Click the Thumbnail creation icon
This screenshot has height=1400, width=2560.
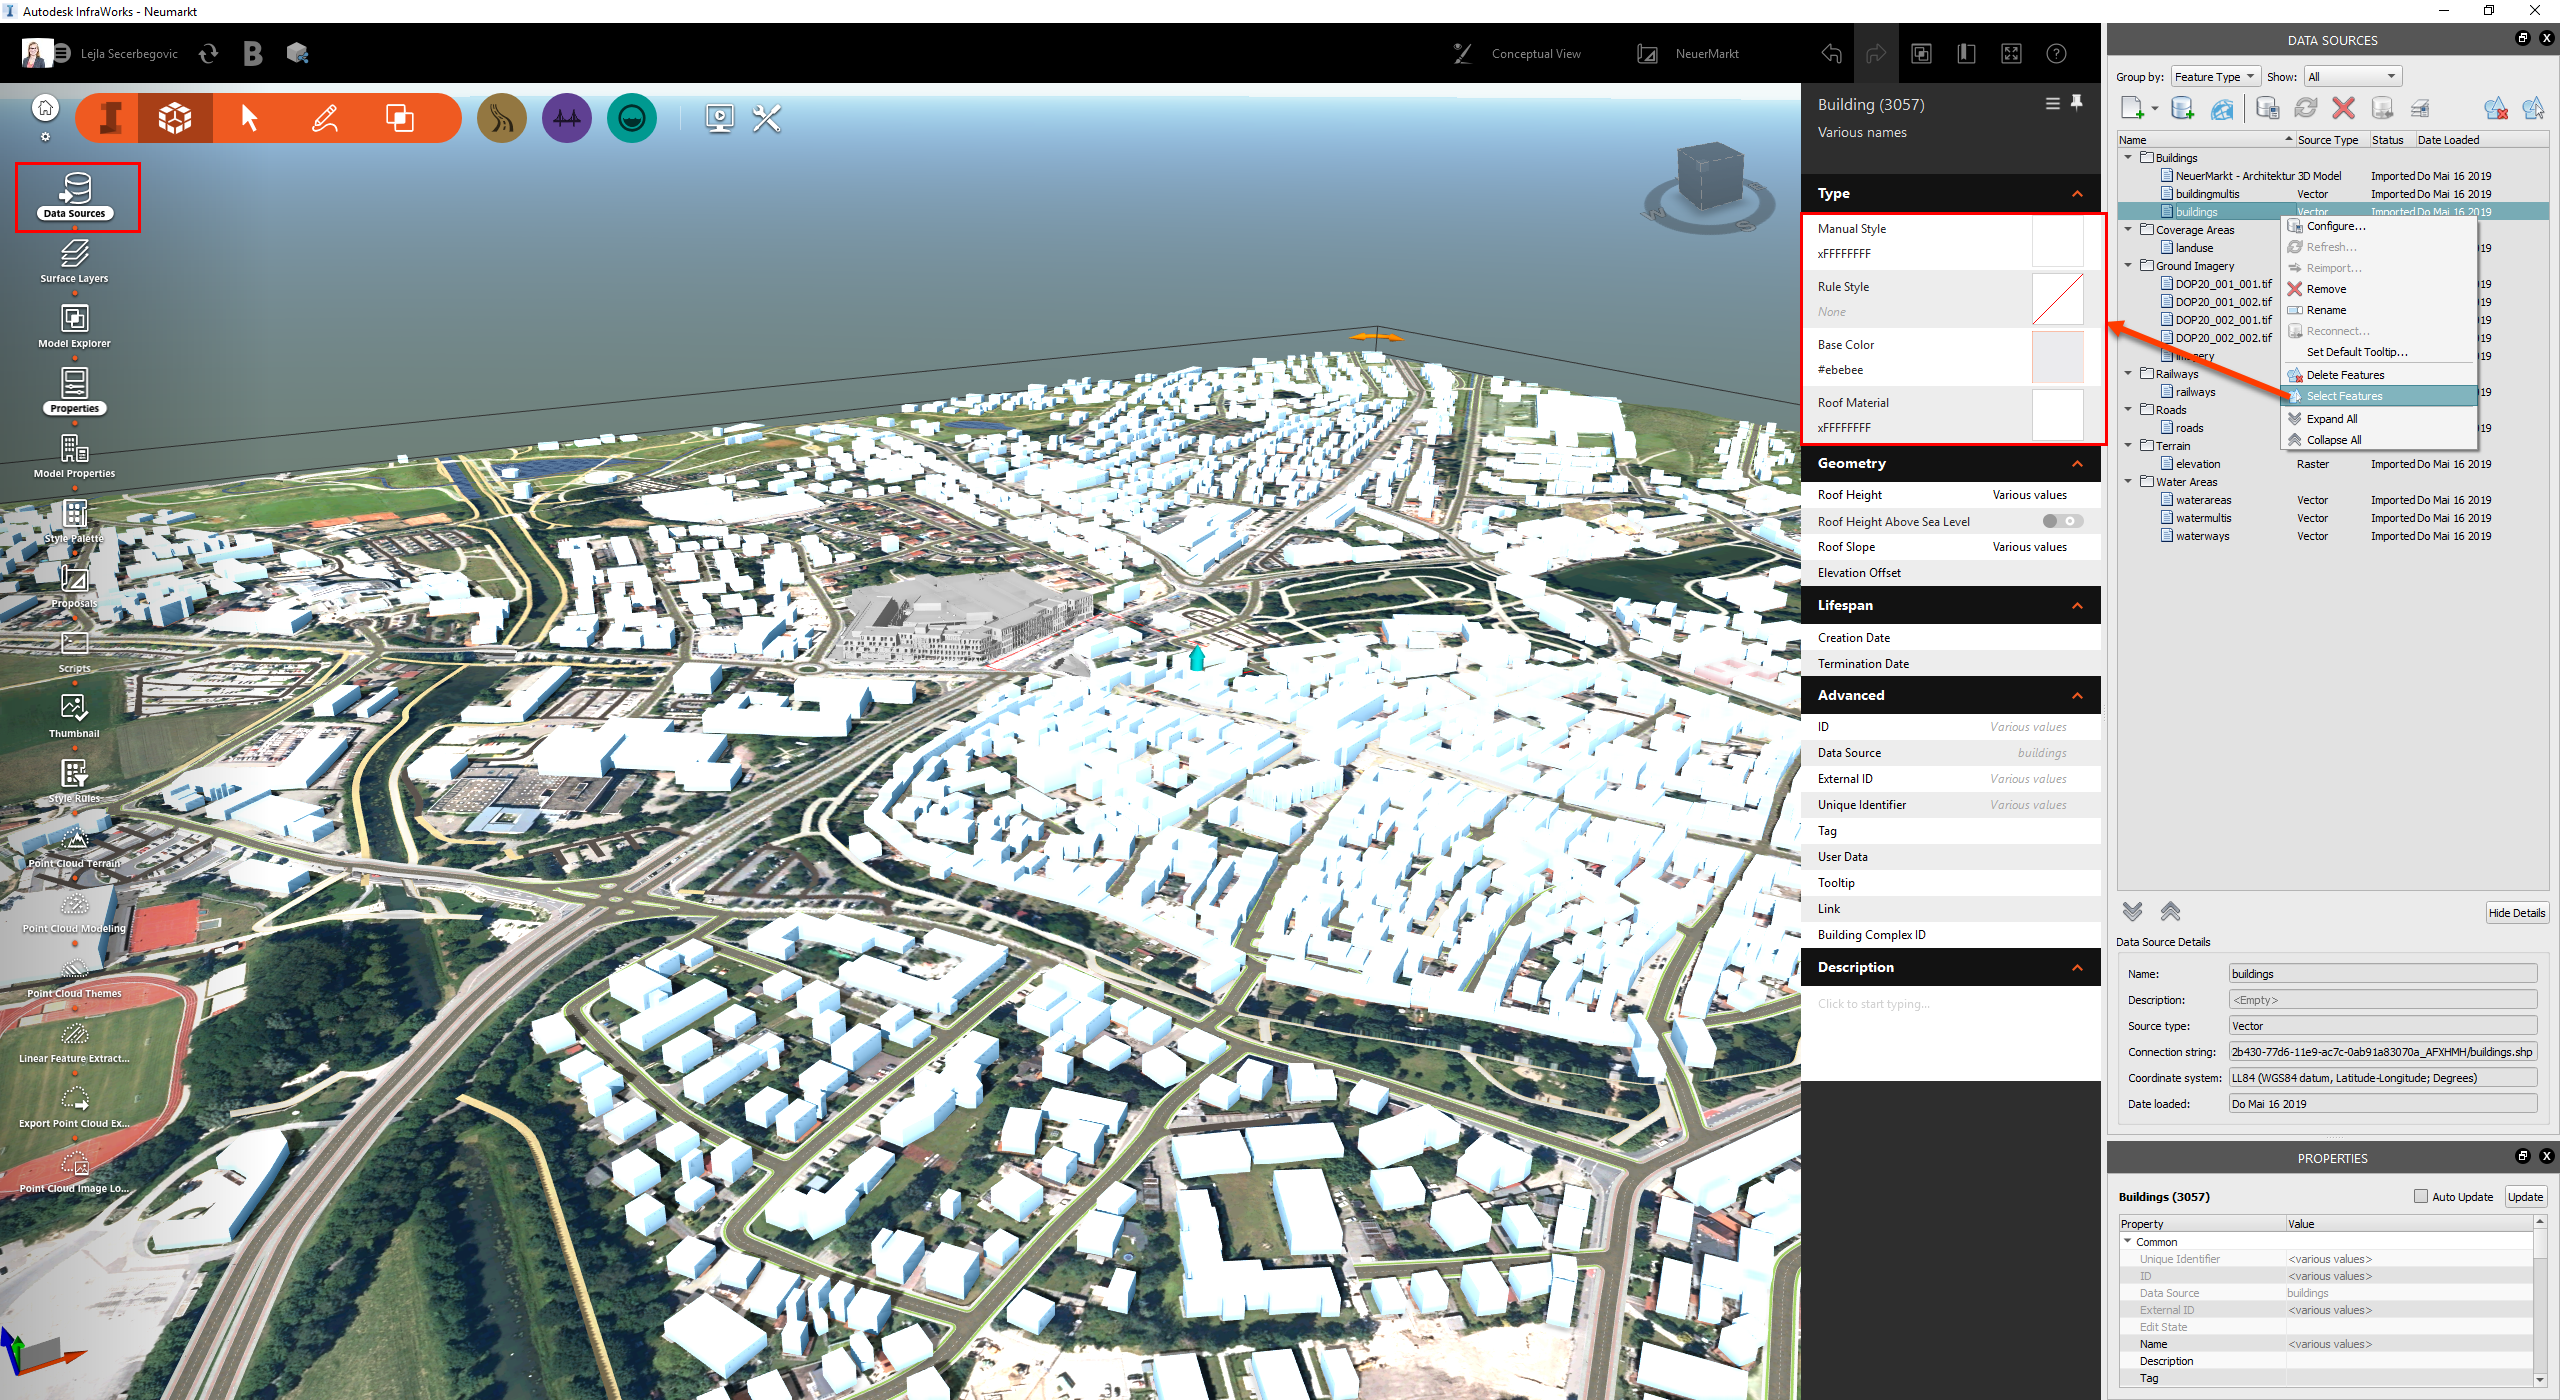[75, 708]
